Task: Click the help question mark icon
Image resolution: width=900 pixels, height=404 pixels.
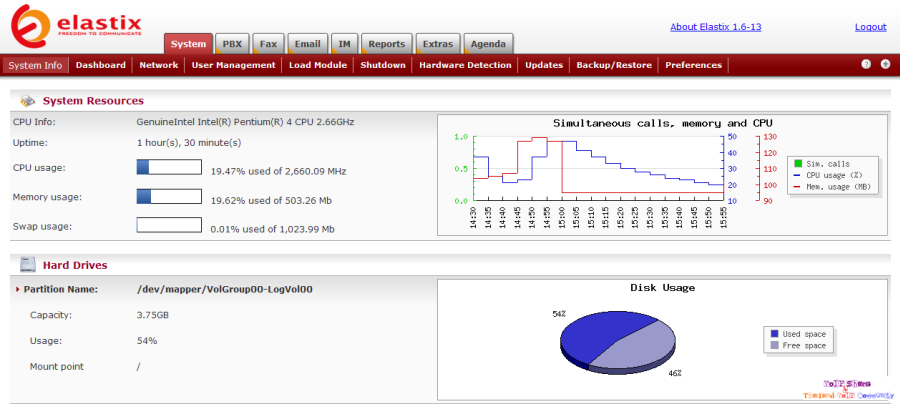Action: pyautogui.click(x=866, y=65)
